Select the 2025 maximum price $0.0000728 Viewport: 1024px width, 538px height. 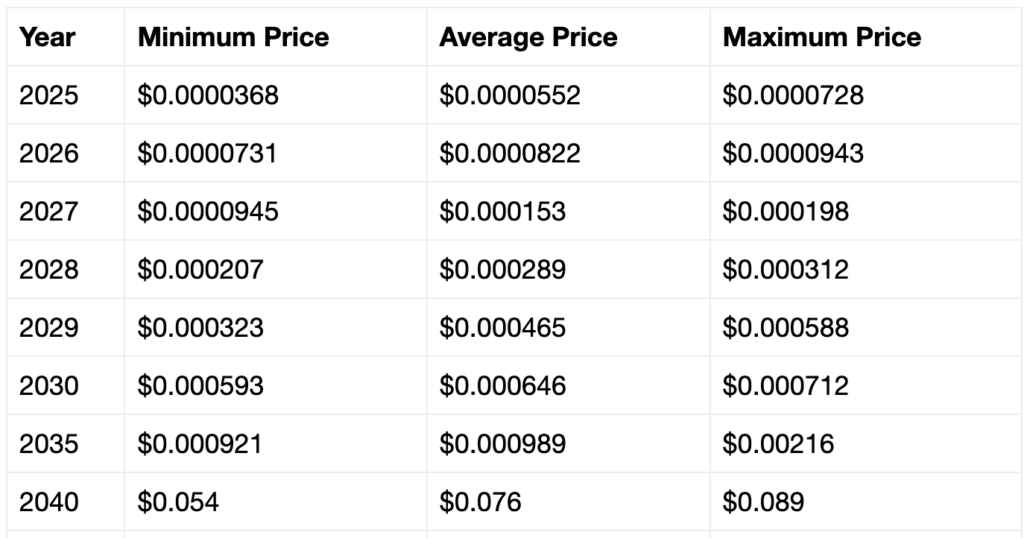pyautogui.click(x=793, y=95)
